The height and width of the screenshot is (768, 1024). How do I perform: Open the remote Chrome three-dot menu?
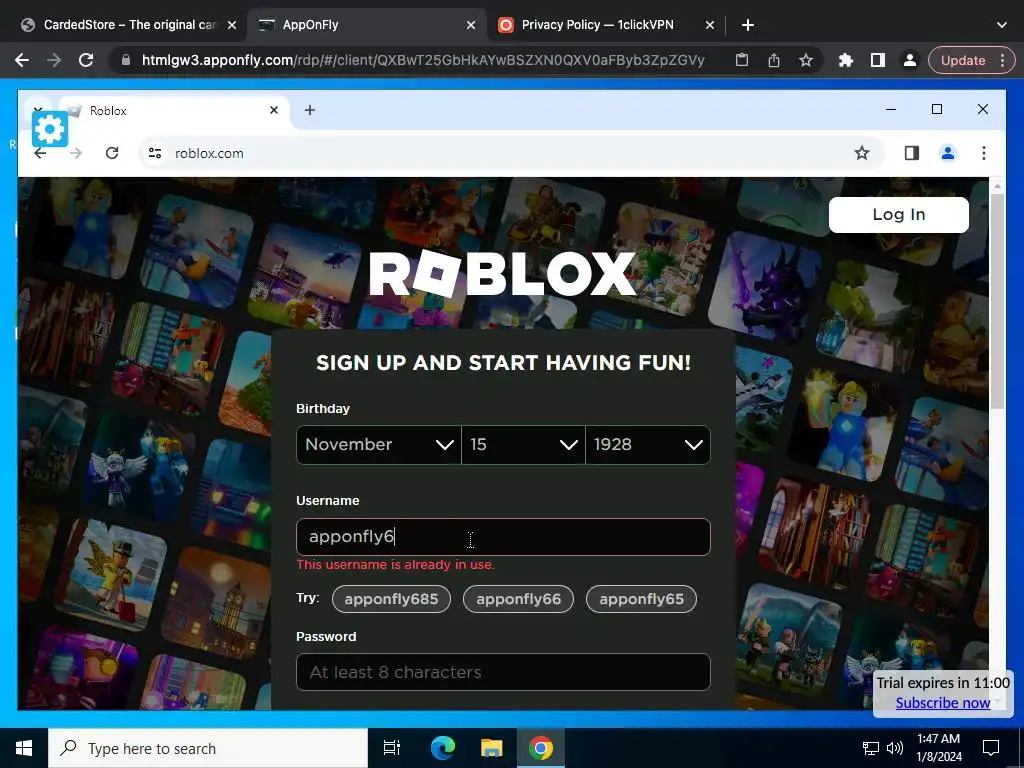984,153
